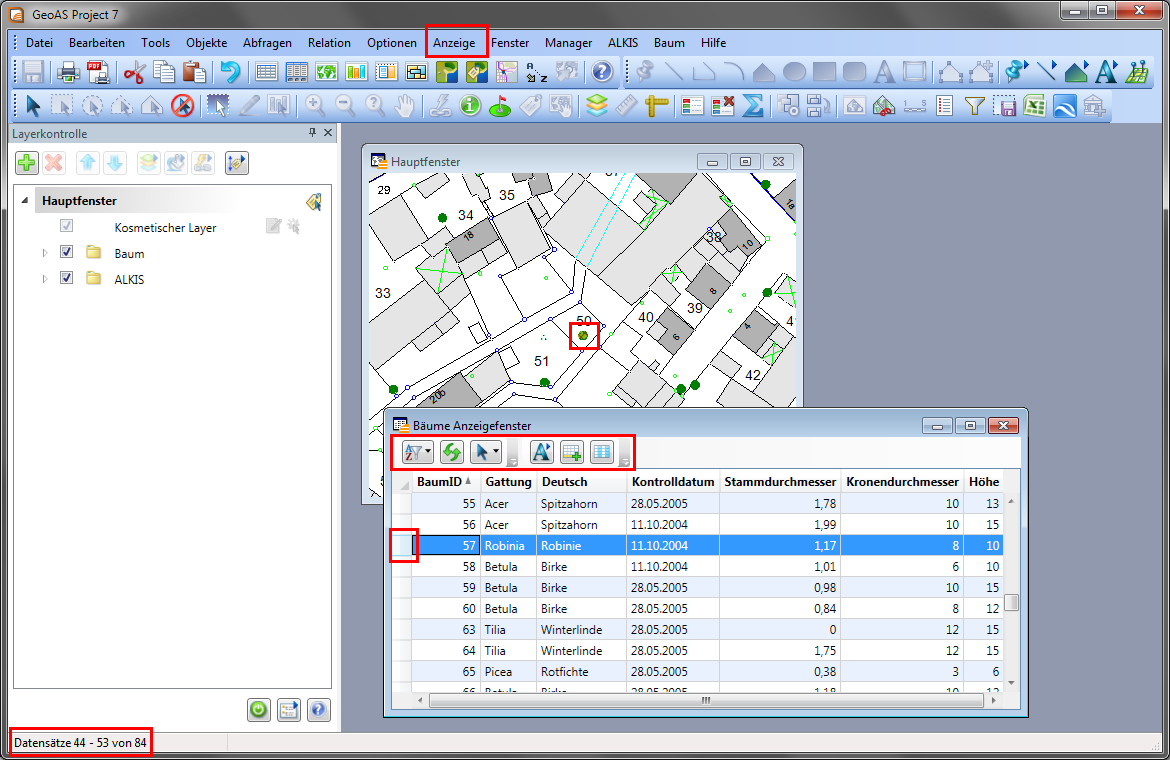Open the Bearbeiten menu
Screen dimensions: 1170x760
97,43
